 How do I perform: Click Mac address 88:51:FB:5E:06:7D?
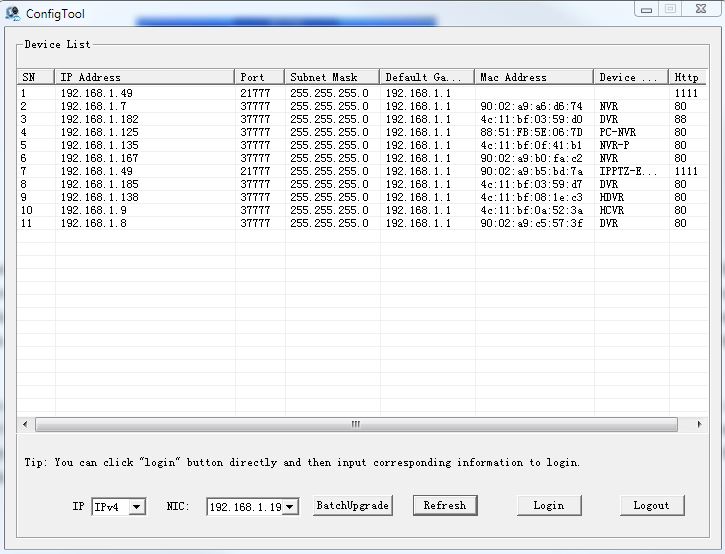click(x=531, y=132)
